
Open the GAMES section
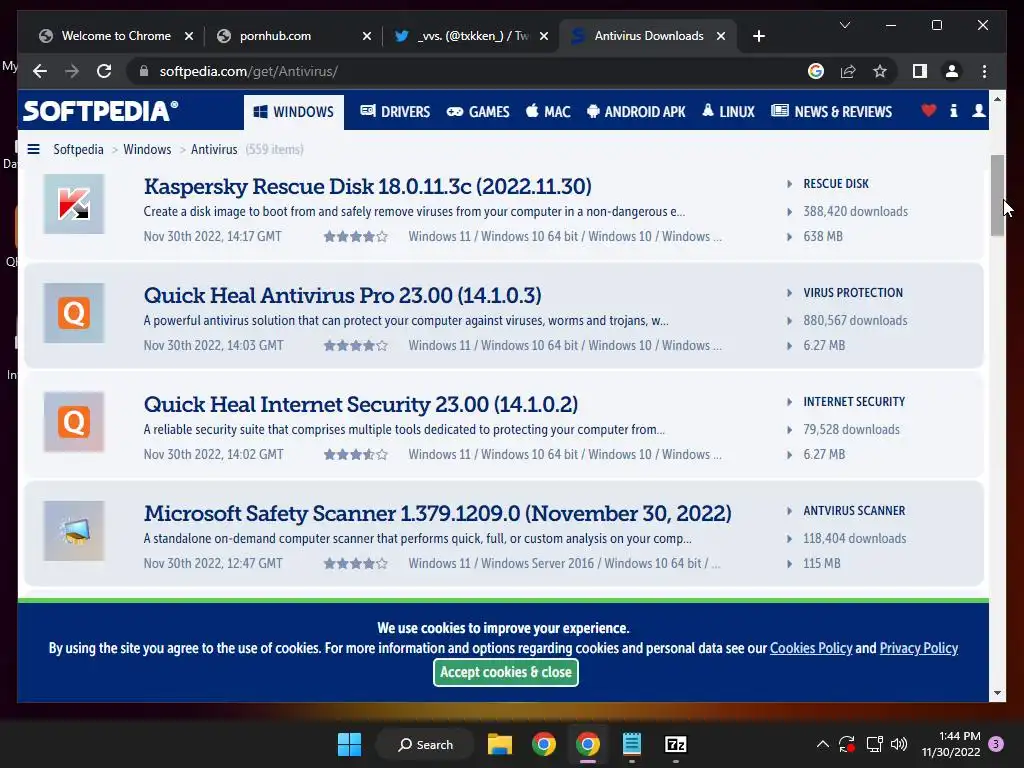(478, 112)
